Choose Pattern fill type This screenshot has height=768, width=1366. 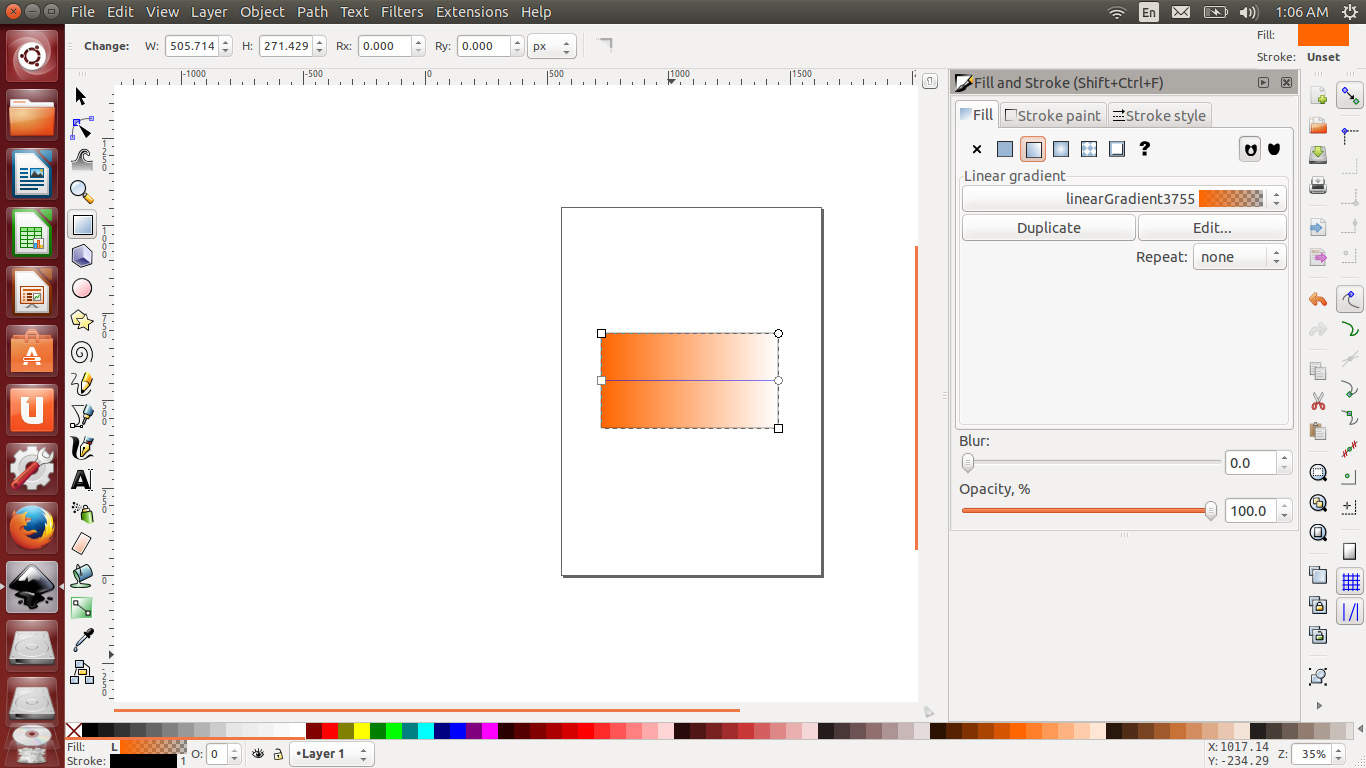[x=1089, y=149]
